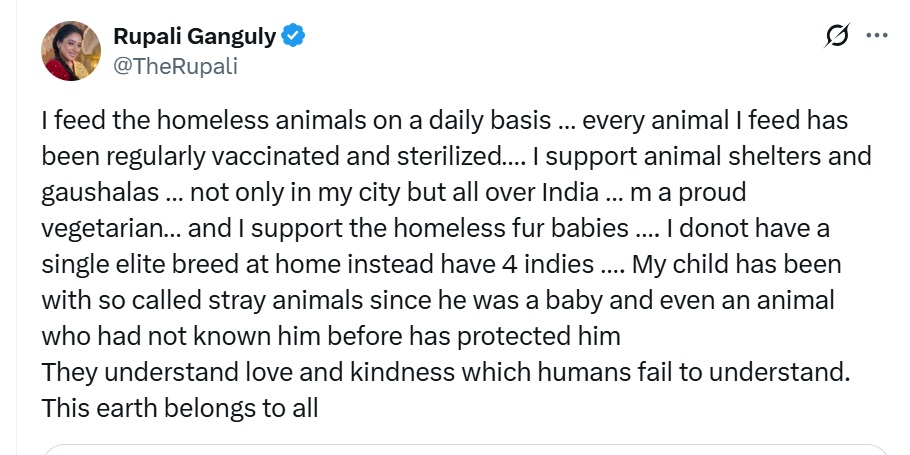Image resolution: width=910 pixels, height=455 pixels.
Task: Open the three-dot More options menu
Action: 876,35
